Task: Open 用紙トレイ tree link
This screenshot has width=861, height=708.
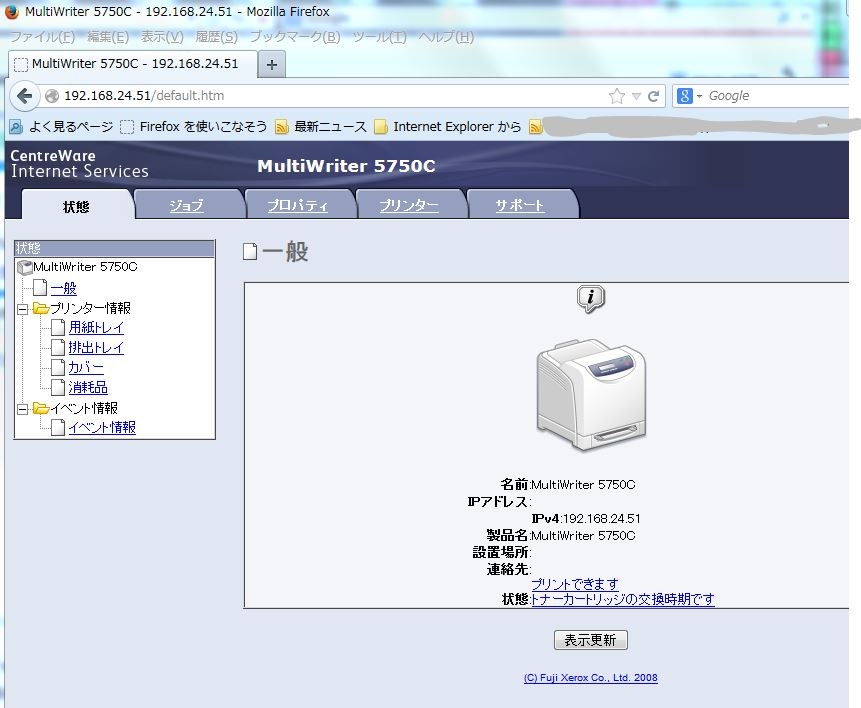Action: [96, 327]
